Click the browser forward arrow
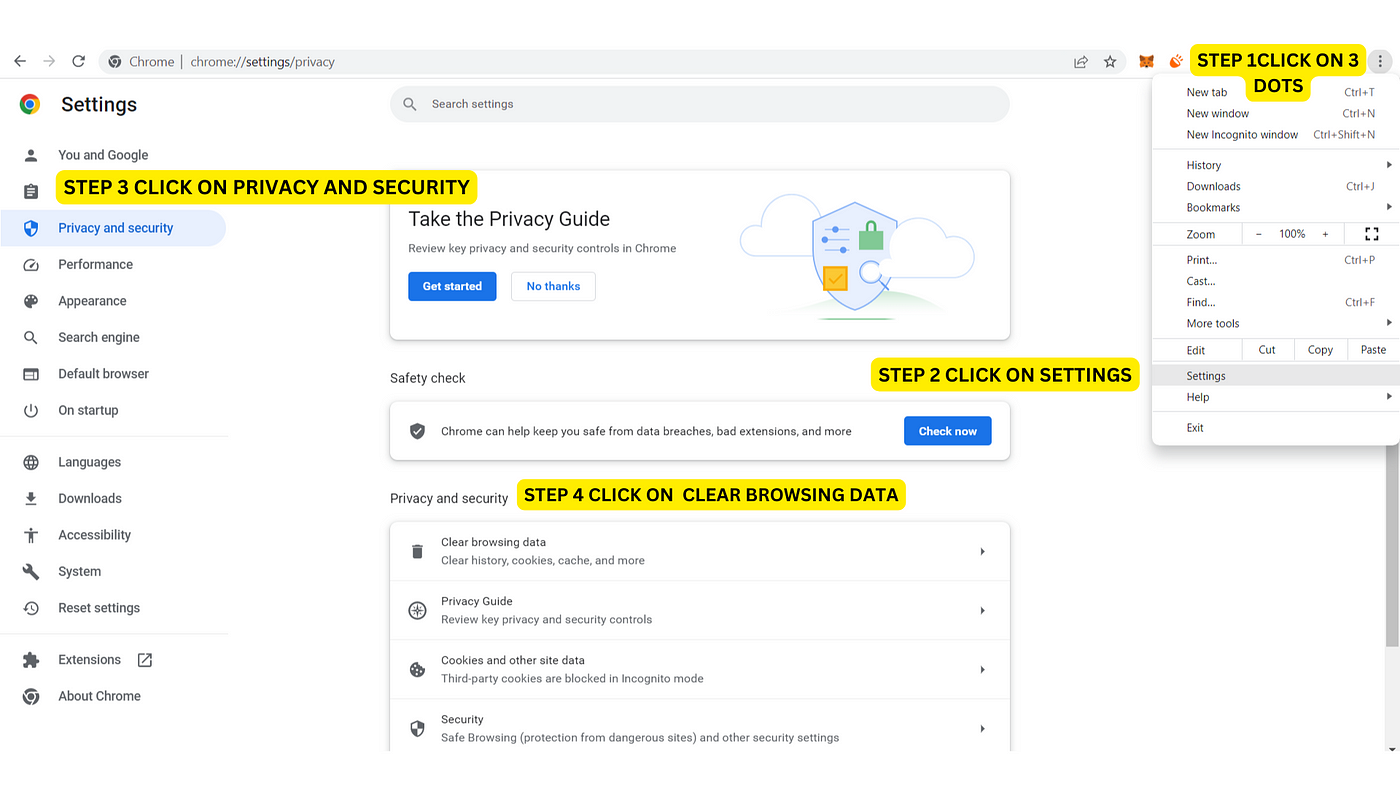Screen dimensions: 1400x788 (x=49, y=61)
